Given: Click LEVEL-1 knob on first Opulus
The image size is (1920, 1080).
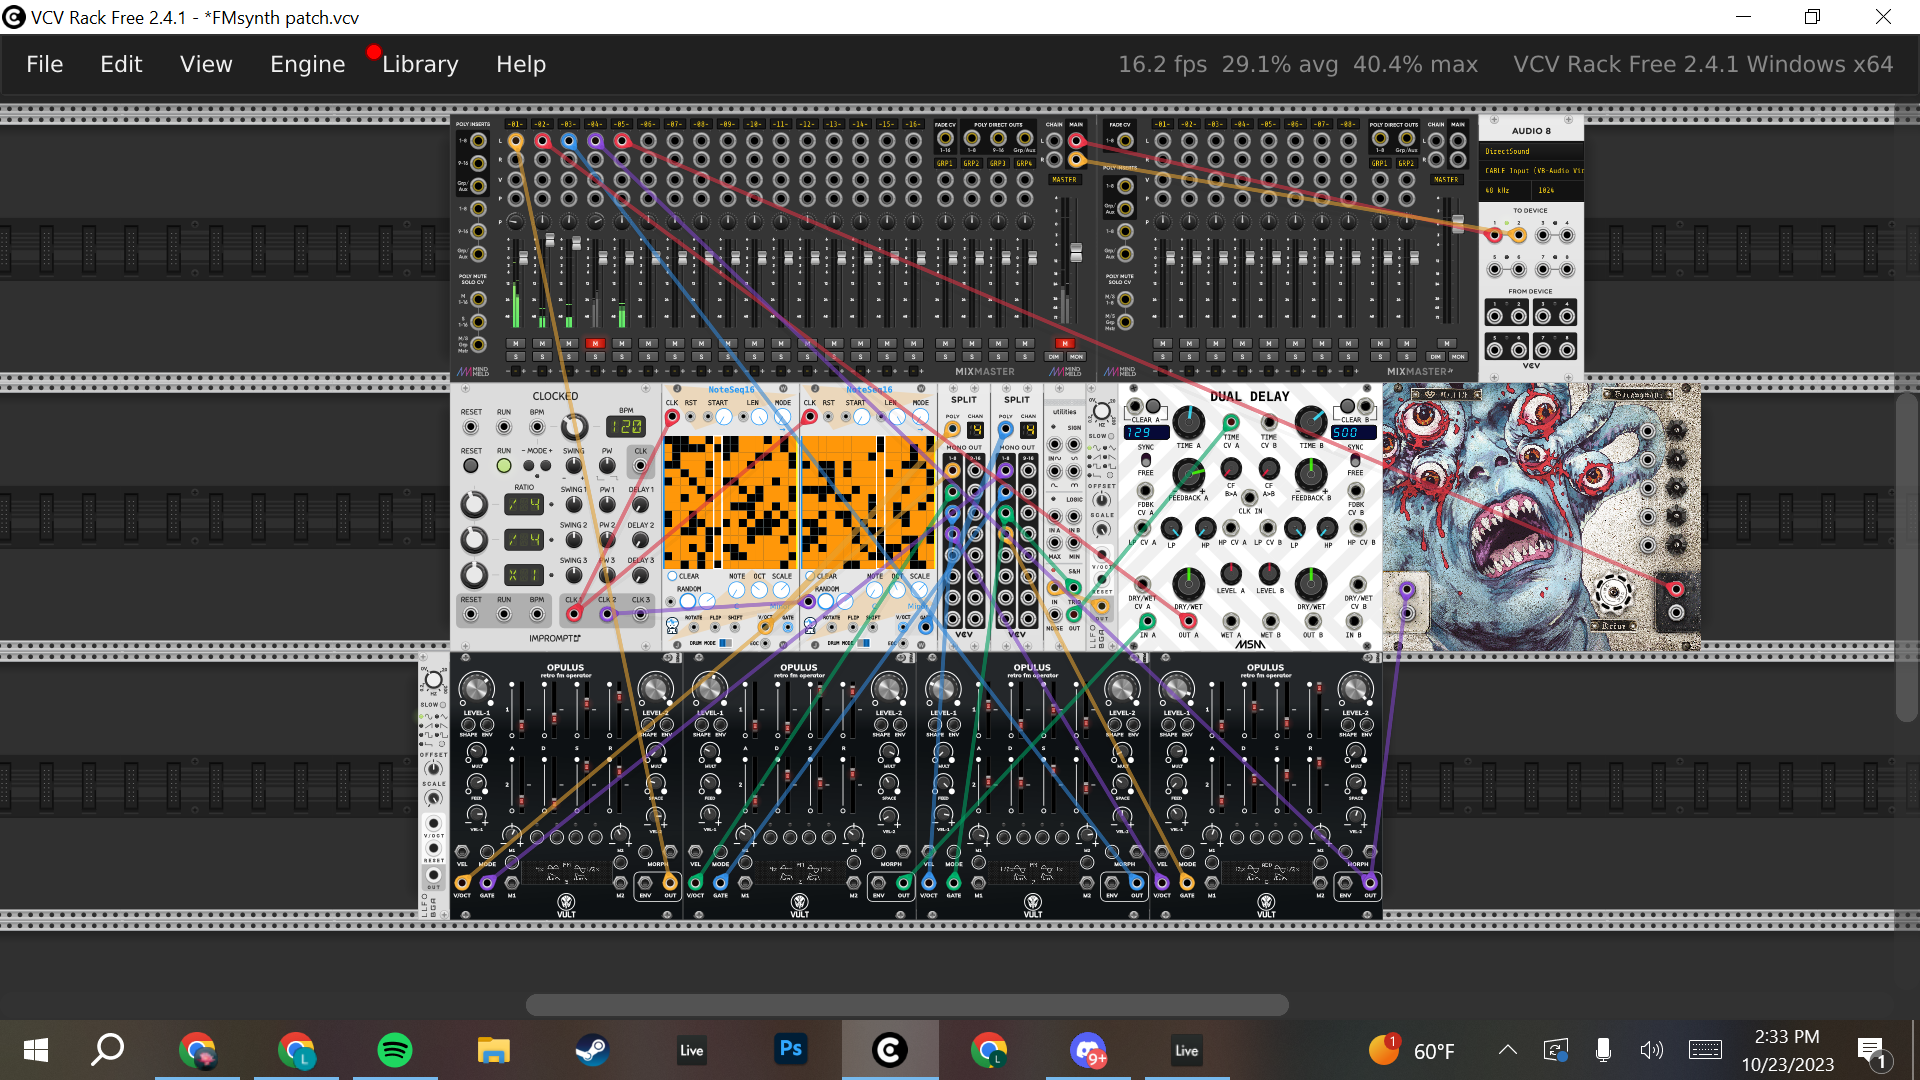Looking at the screenshot, I should [x=476, y=688].
